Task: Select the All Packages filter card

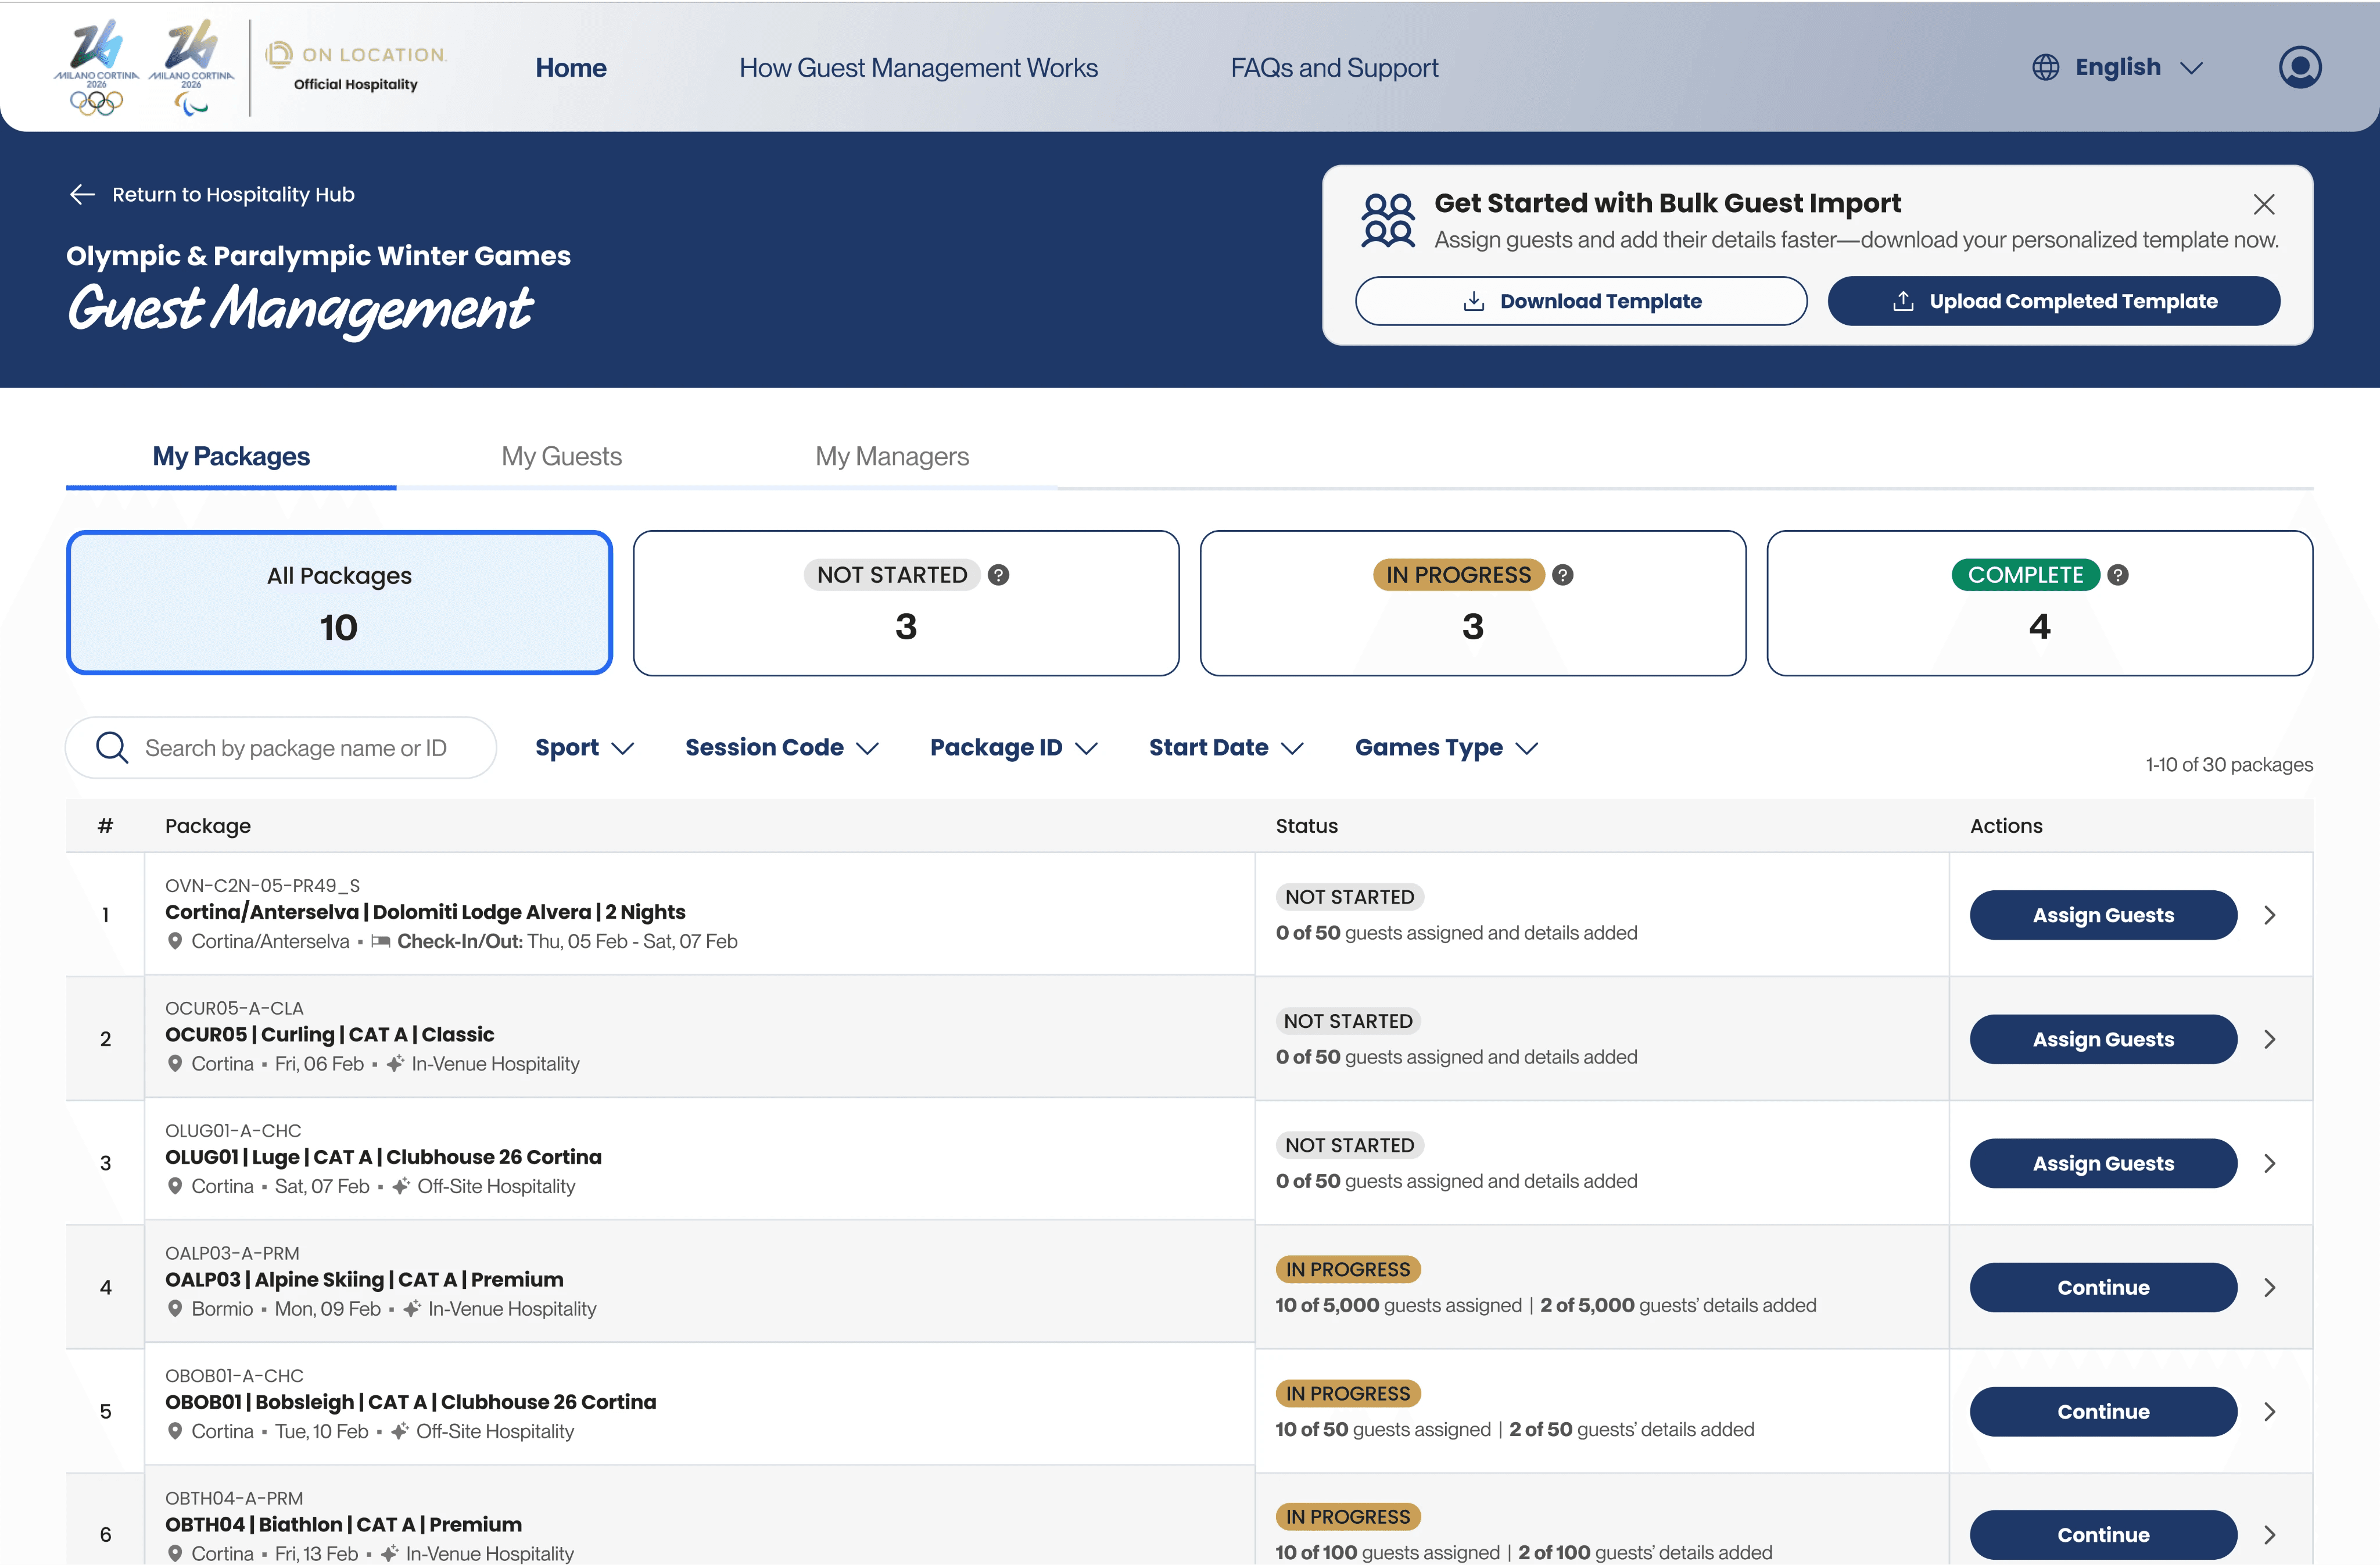Action: [x=339, y=603]
